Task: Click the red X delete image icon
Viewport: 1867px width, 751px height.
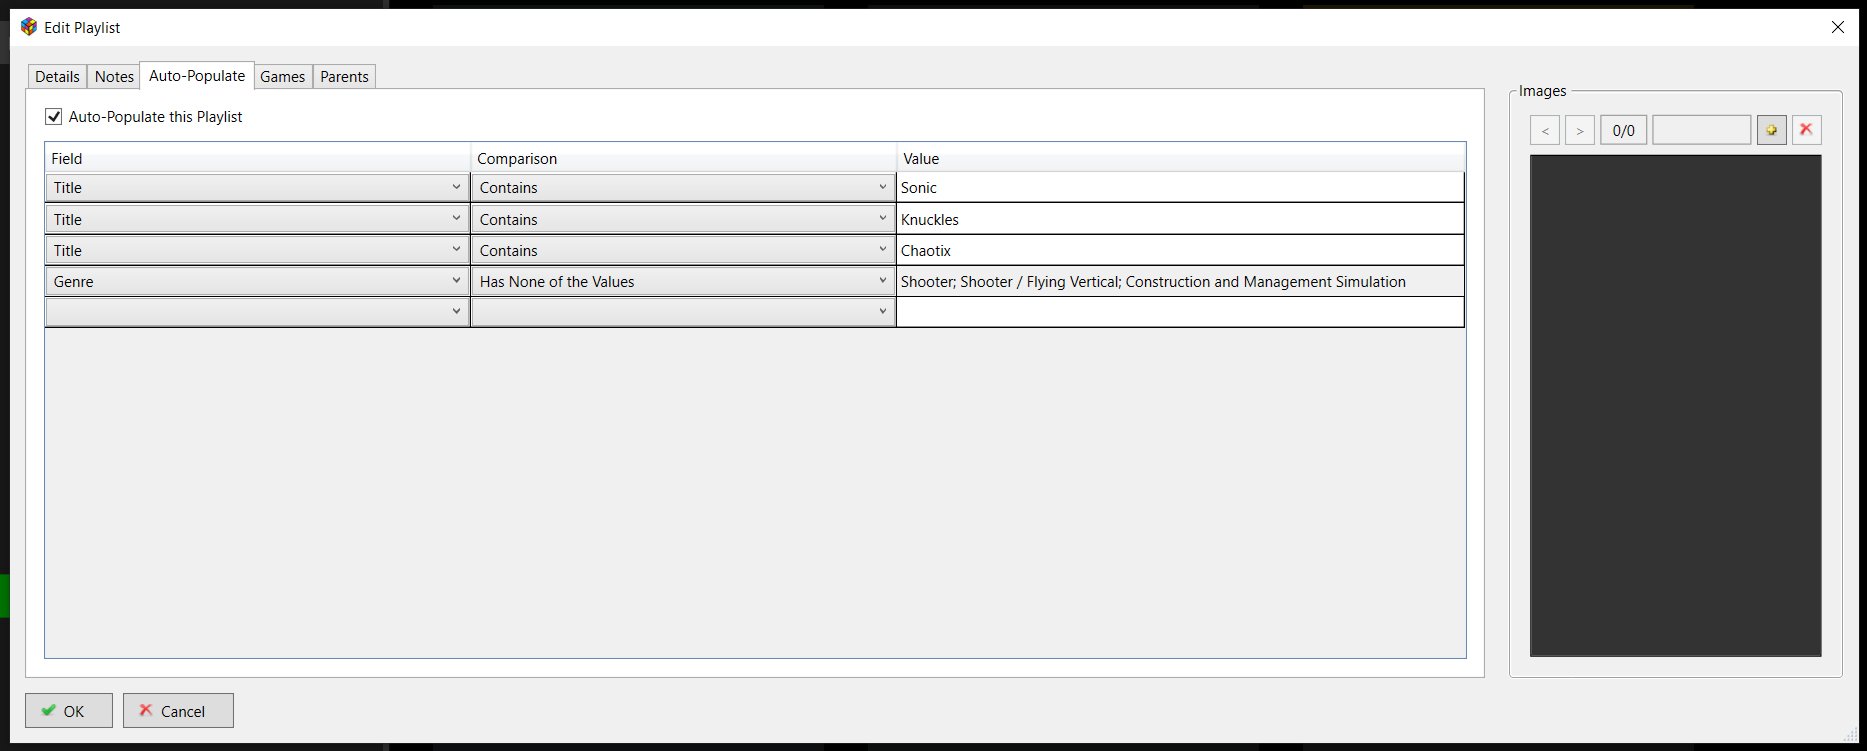Action: [1806, 130]
